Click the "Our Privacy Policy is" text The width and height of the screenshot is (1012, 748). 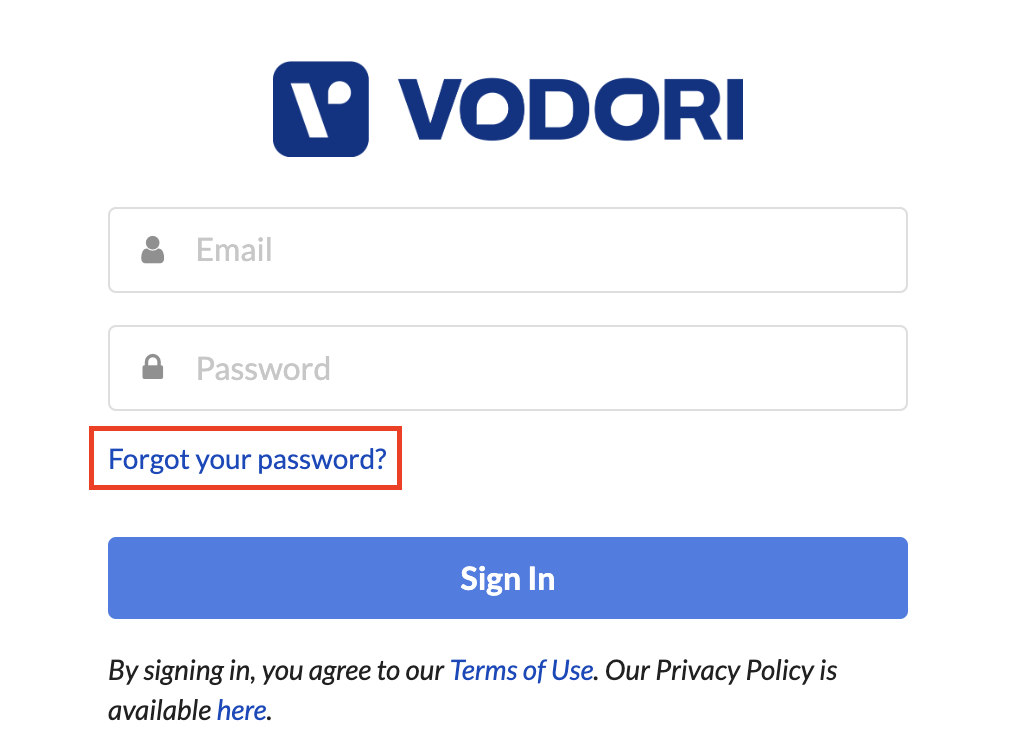click(x=720, y=669)
